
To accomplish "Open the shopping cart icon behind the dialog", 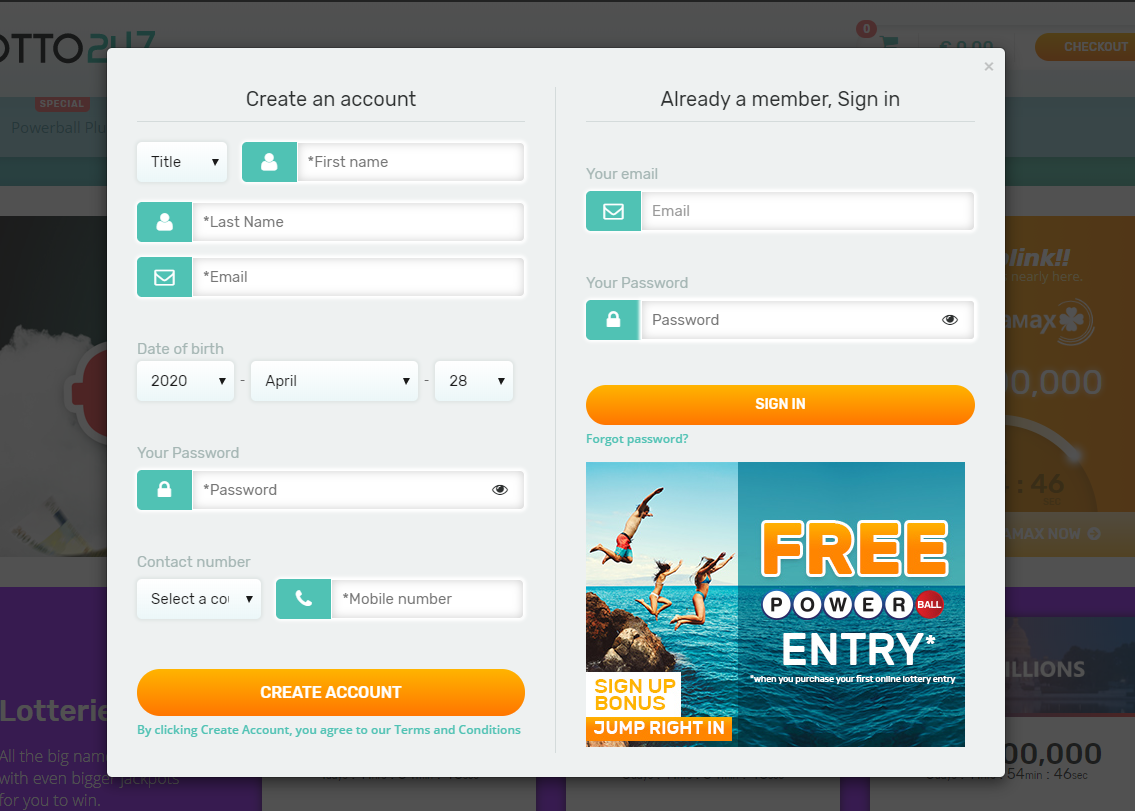I will tap(890, 42).
